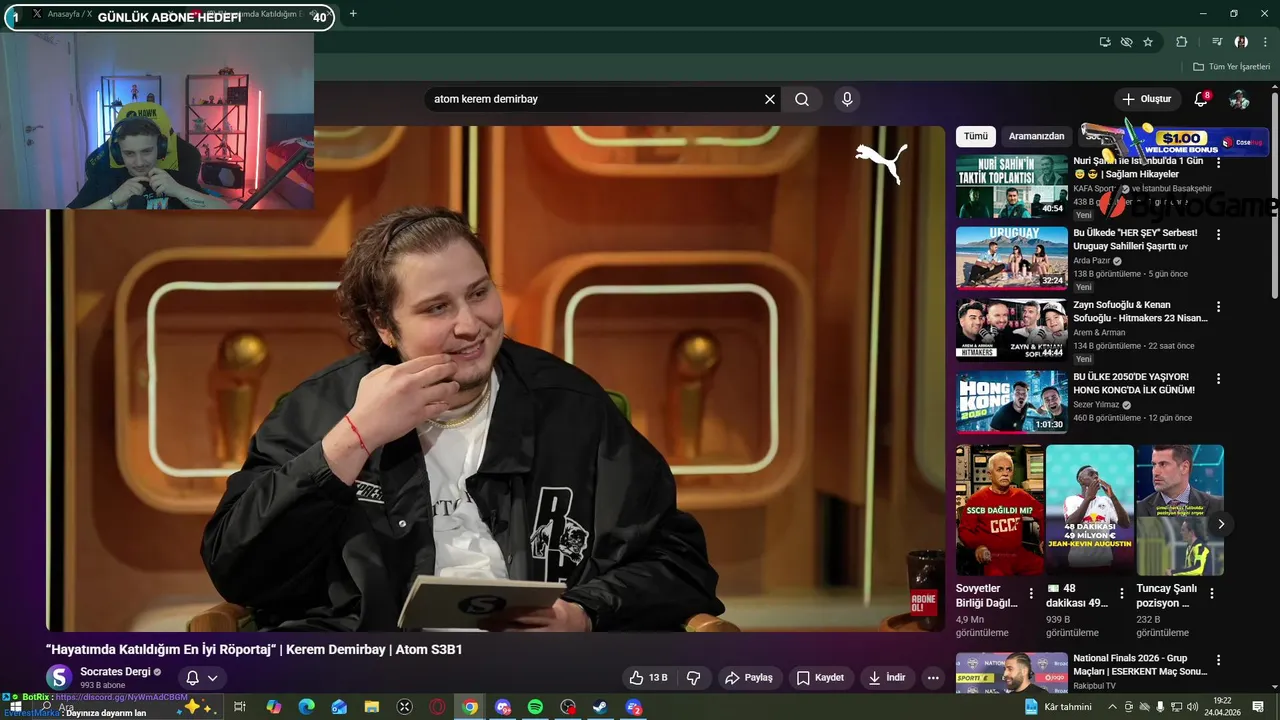Open menu for the Zayn Sofuoğlu video

coord(1218,307)
